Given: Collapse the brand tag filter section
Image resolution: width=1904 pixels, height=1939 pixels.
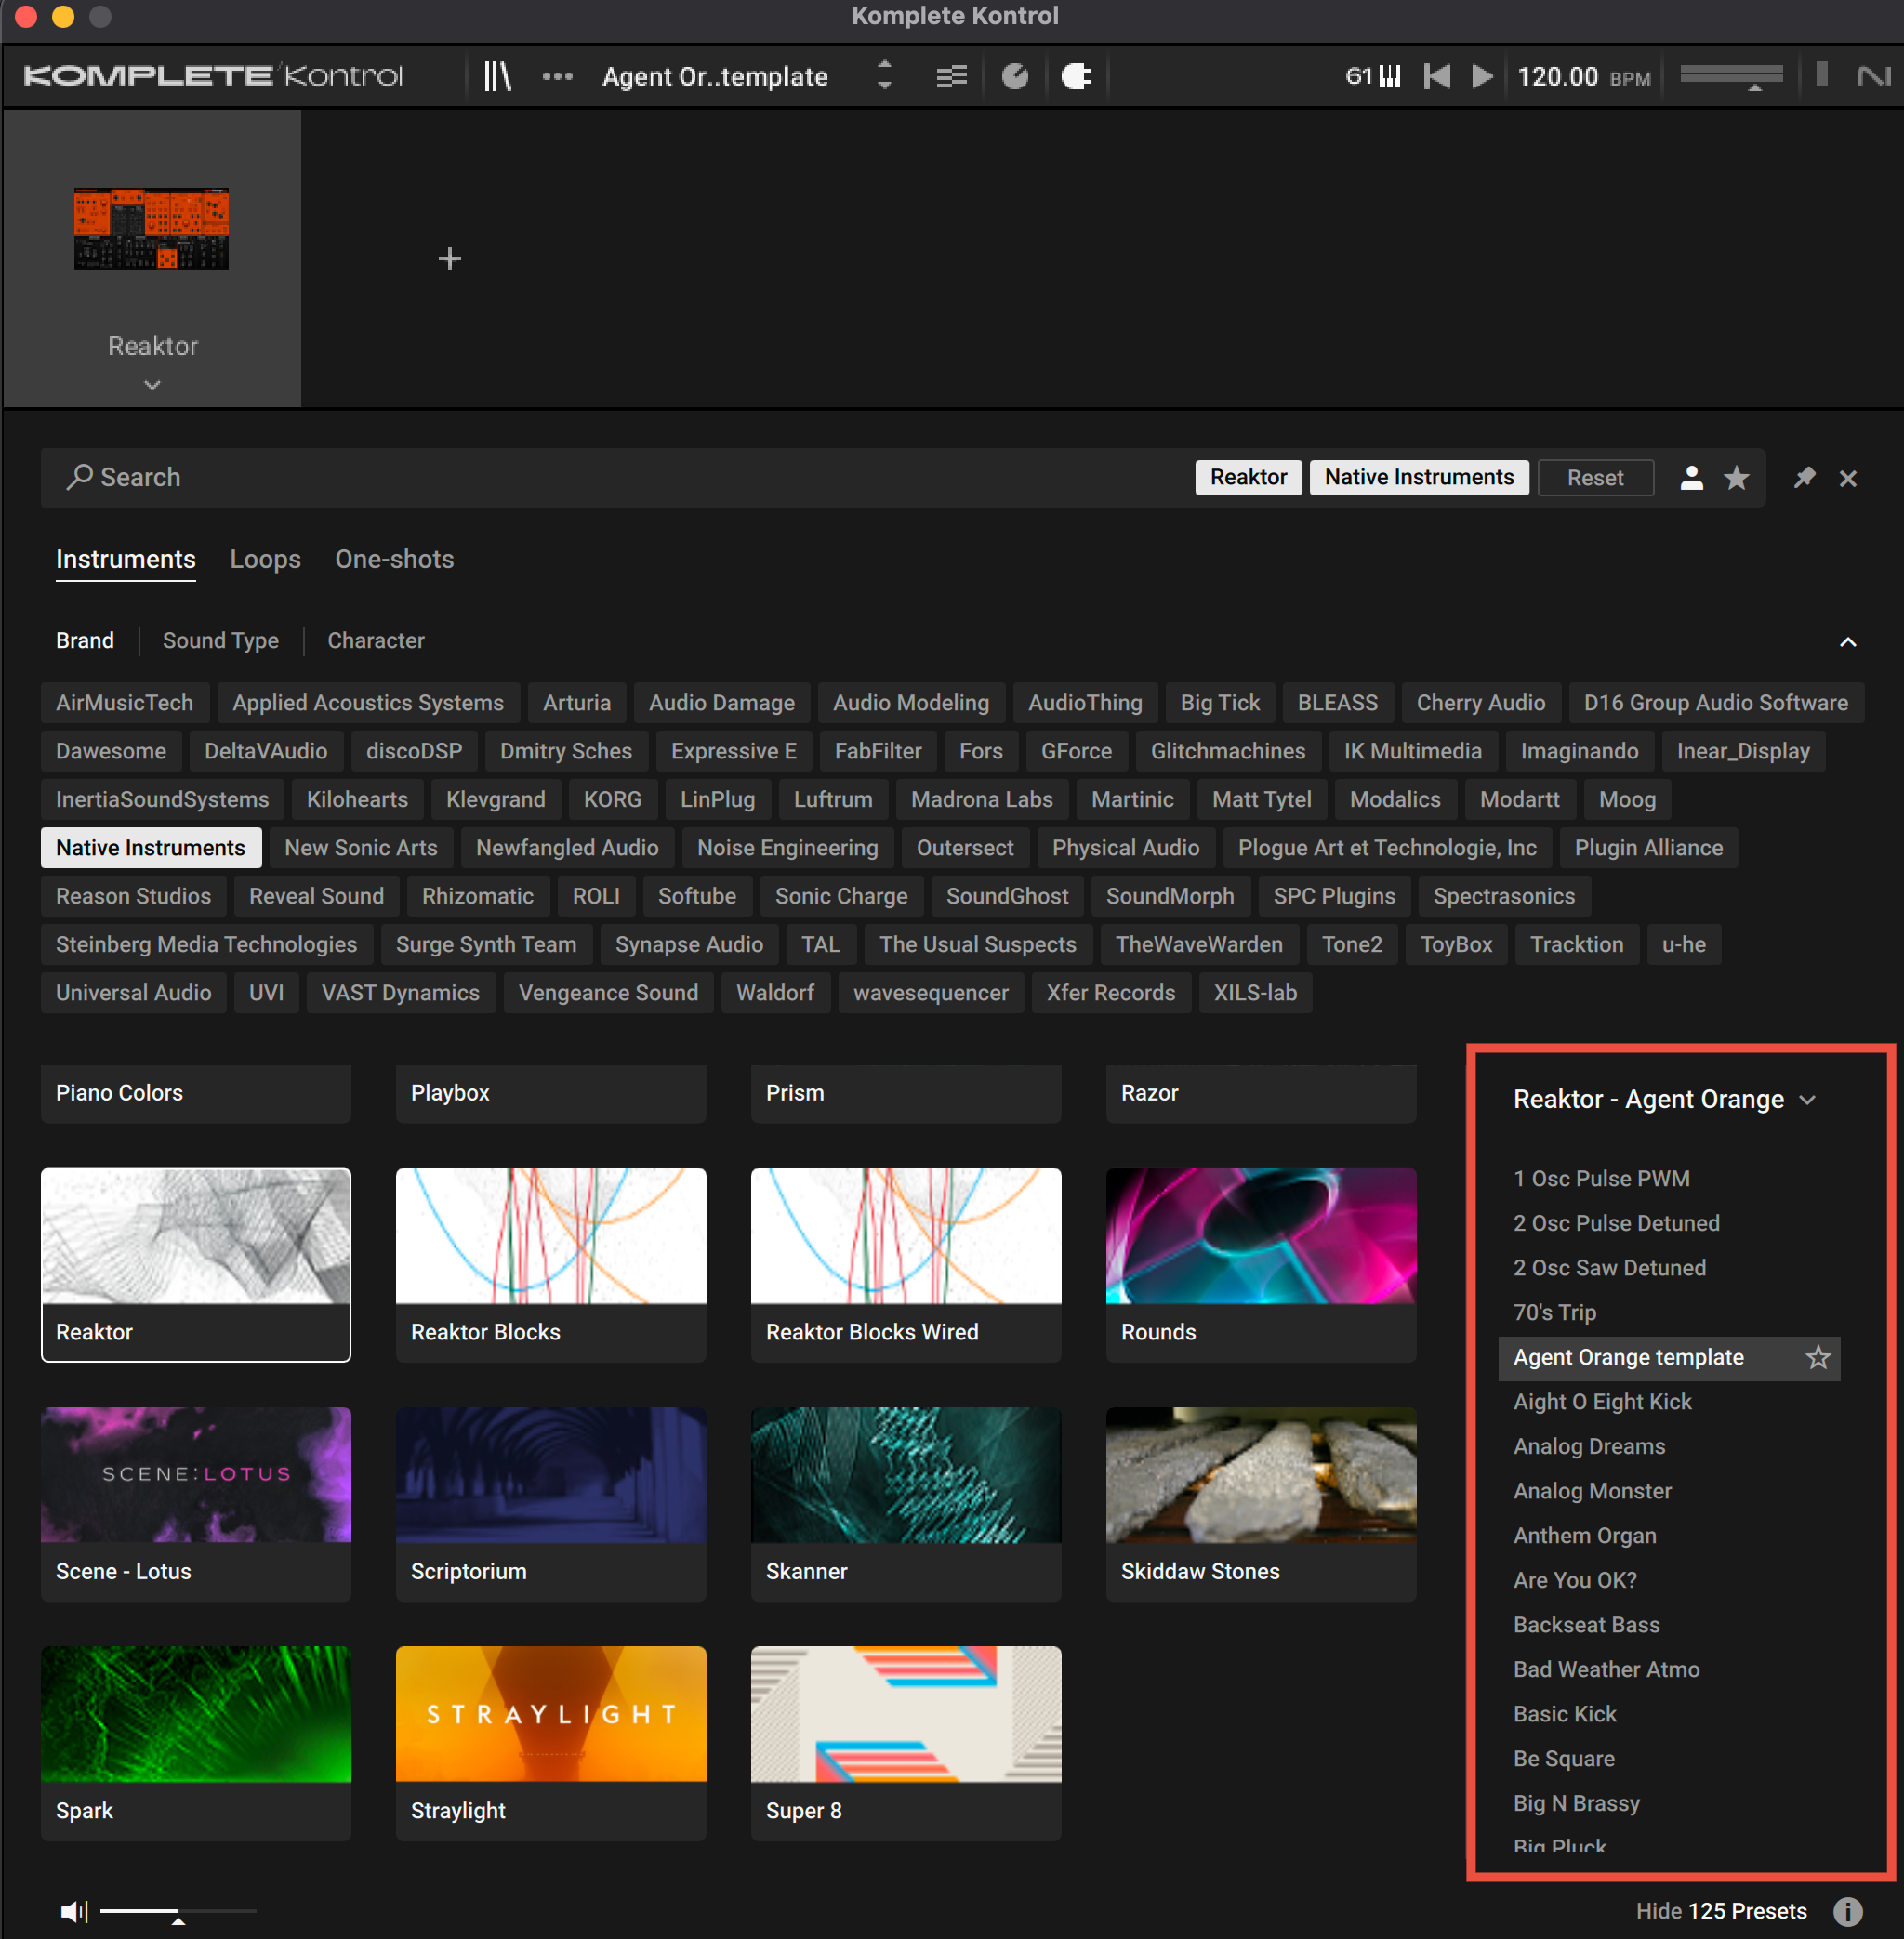Looking at the screenshot, I should 1847,642.
